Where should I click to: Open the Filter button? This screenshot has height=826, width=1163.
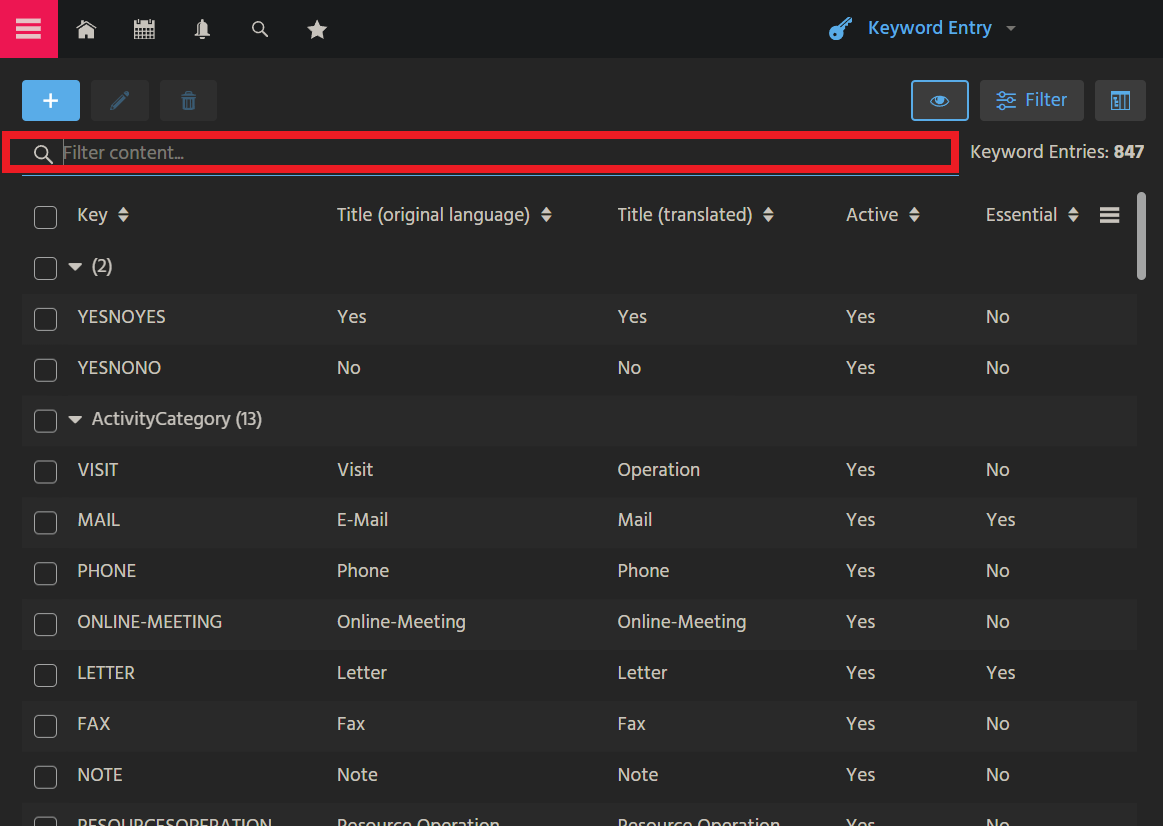(1031, 101)
